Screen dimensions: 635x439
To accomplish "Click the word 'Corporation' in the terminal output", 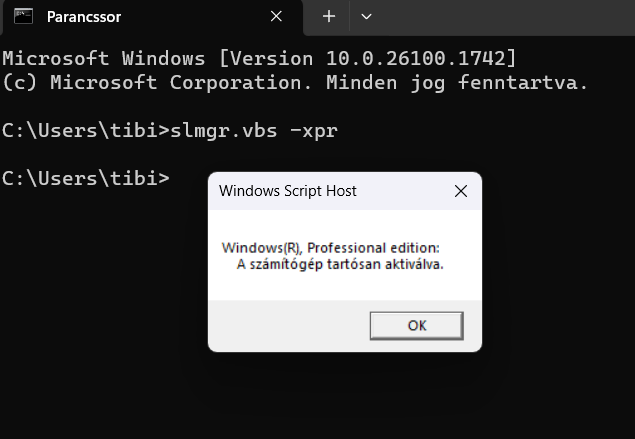I will (241, 83).
